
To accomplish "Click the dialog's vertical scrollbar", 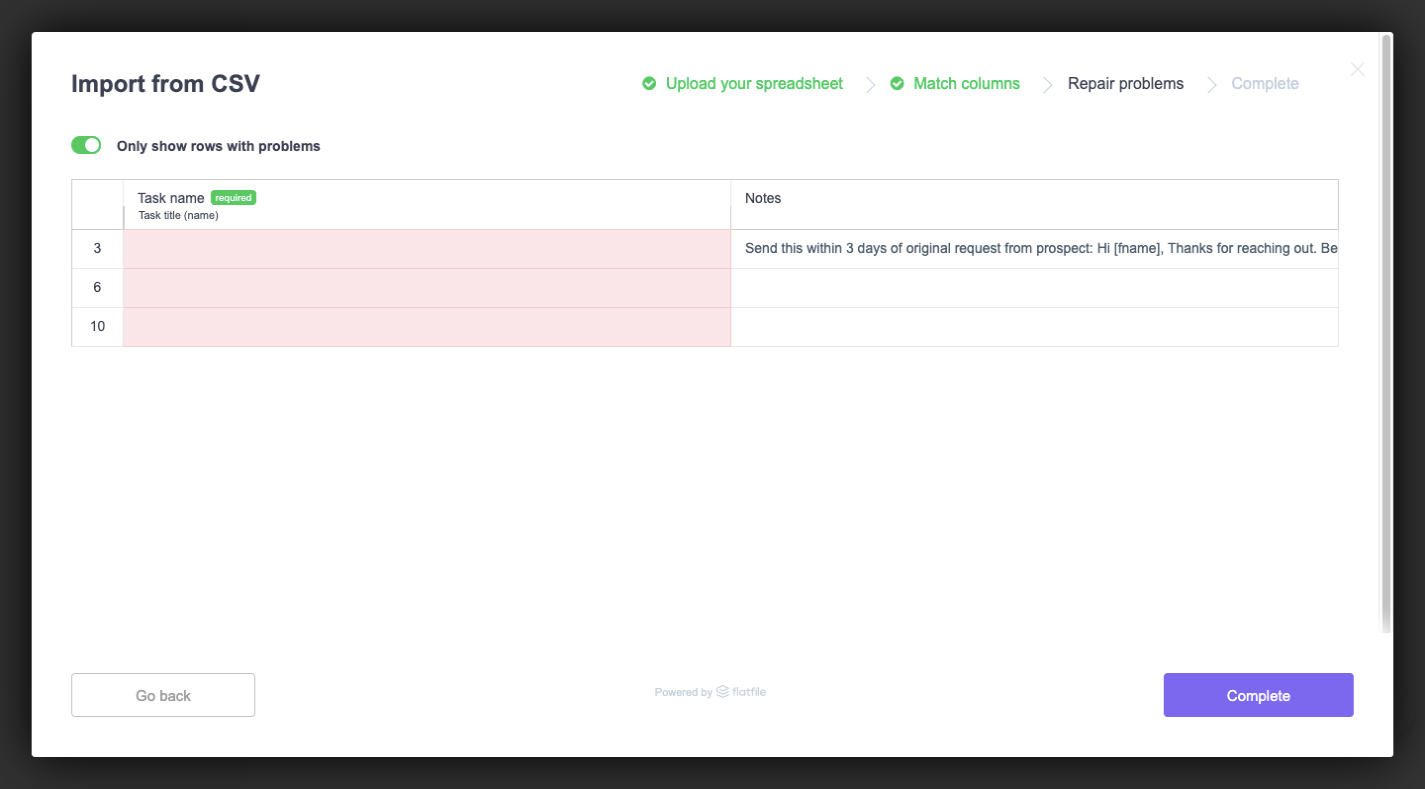I will (x=1386, y=333).
